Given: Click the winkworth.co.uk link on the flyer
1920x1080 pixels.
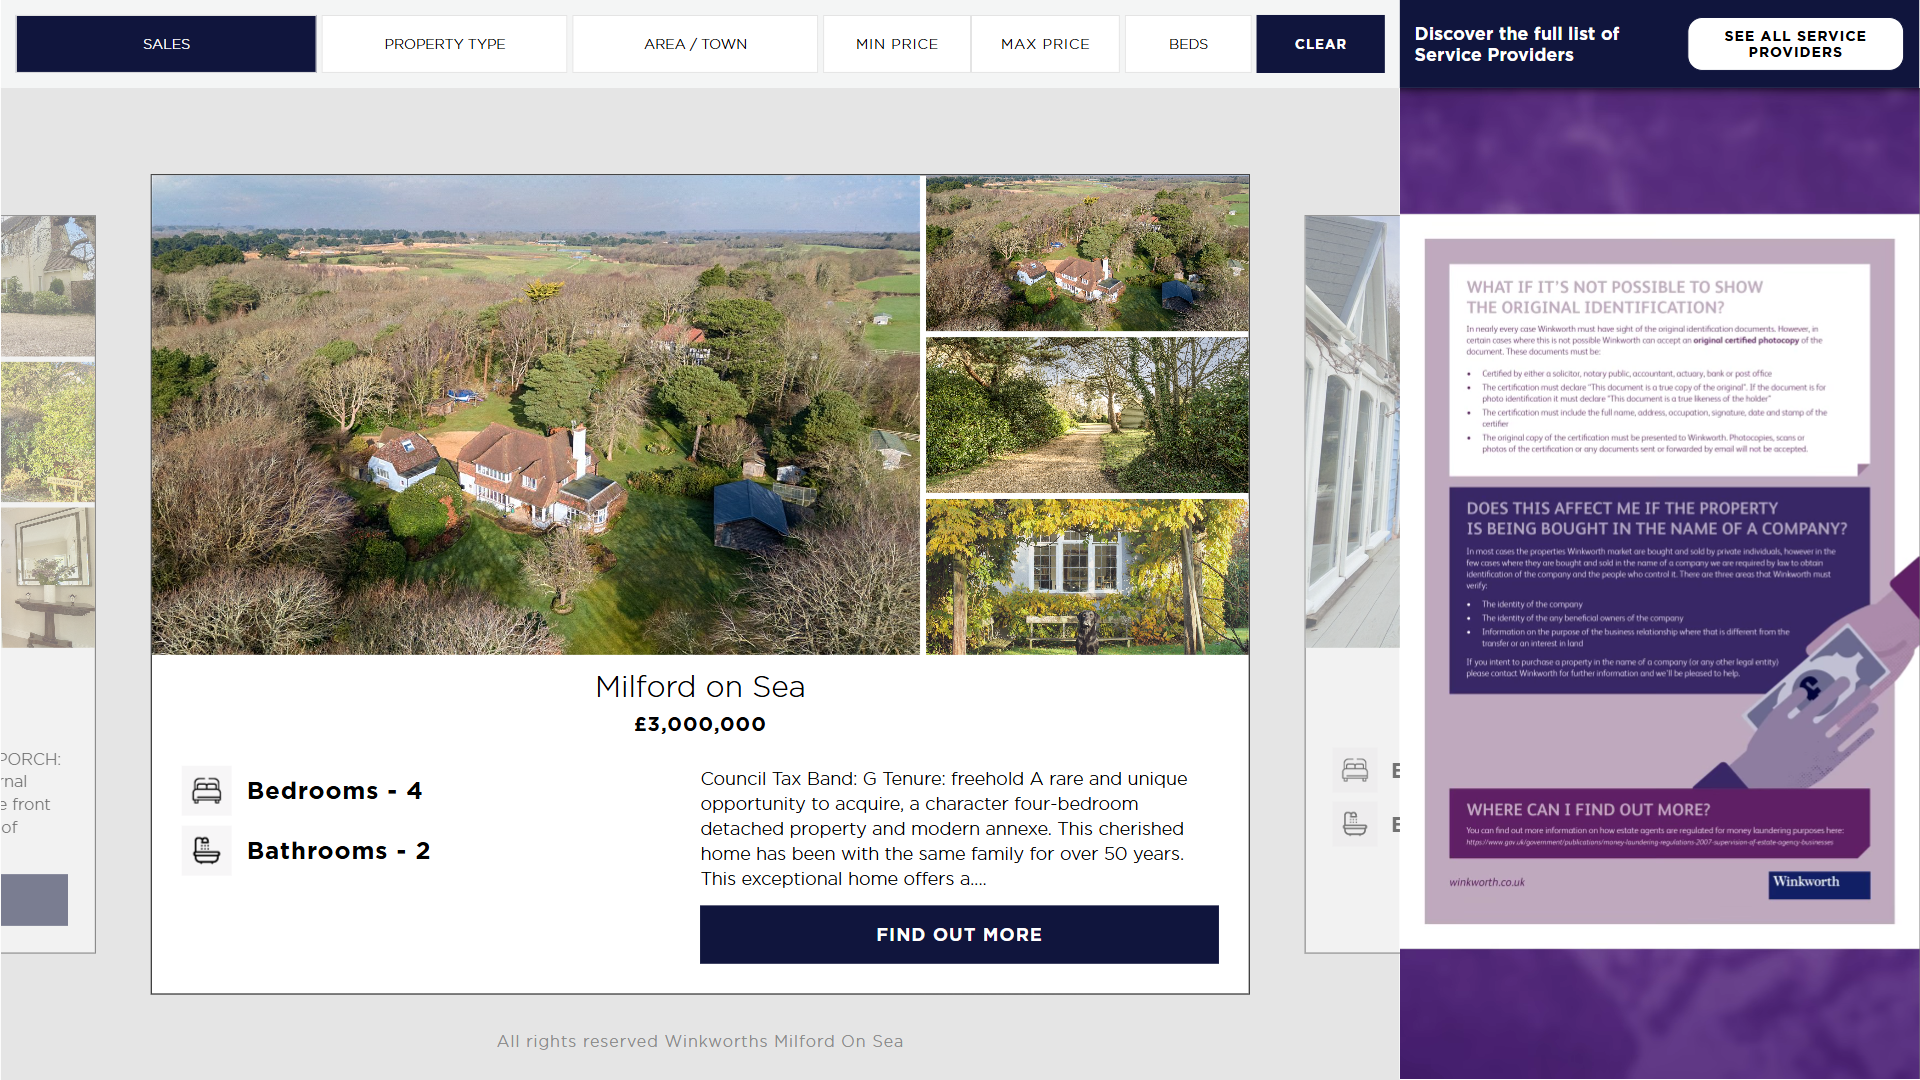Looking at the screenshot, I should coord(1487,882).
